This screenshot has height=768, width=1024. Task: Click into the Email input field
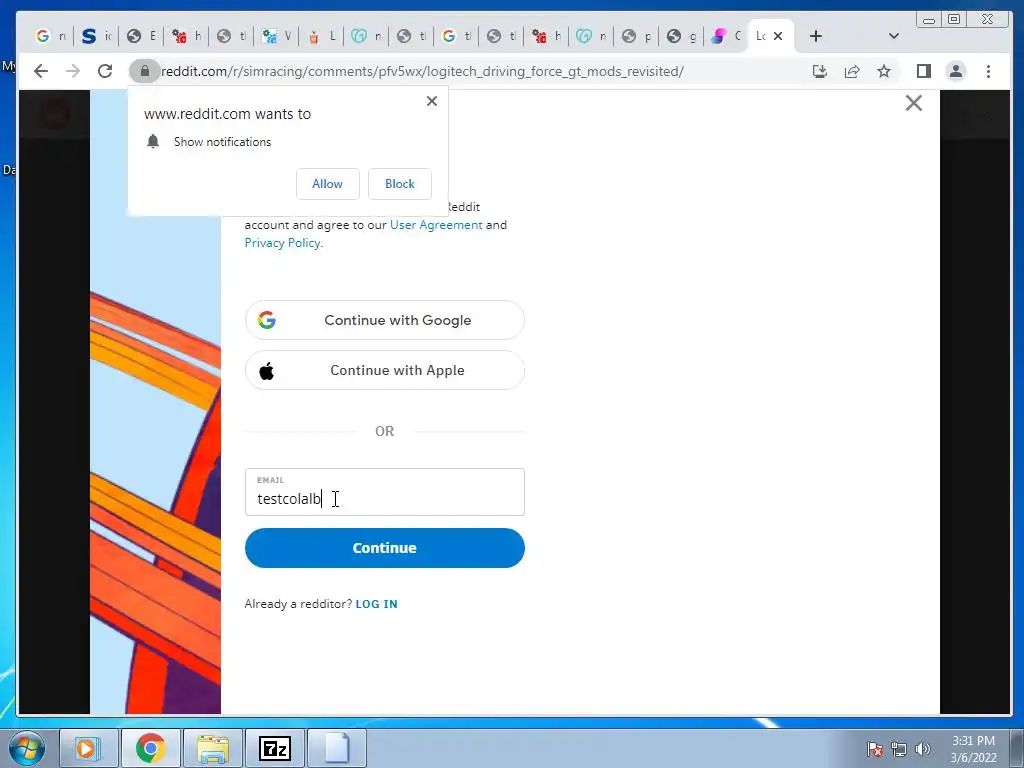tap(385, 492)
